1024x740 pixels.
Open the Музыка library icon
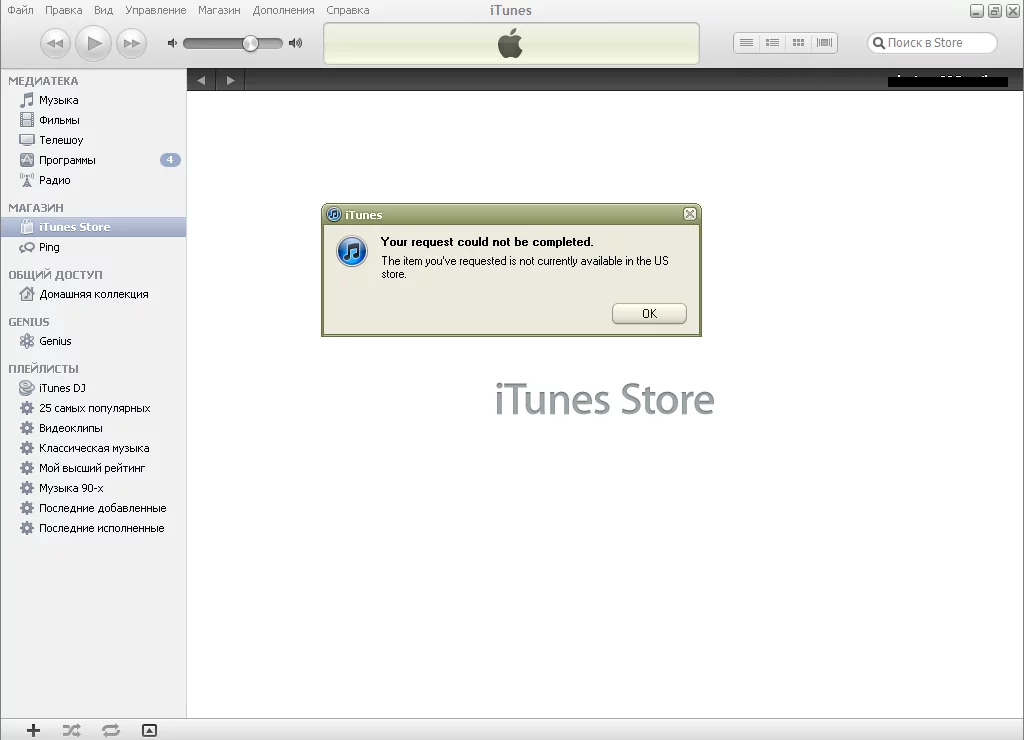pos(27,100)
